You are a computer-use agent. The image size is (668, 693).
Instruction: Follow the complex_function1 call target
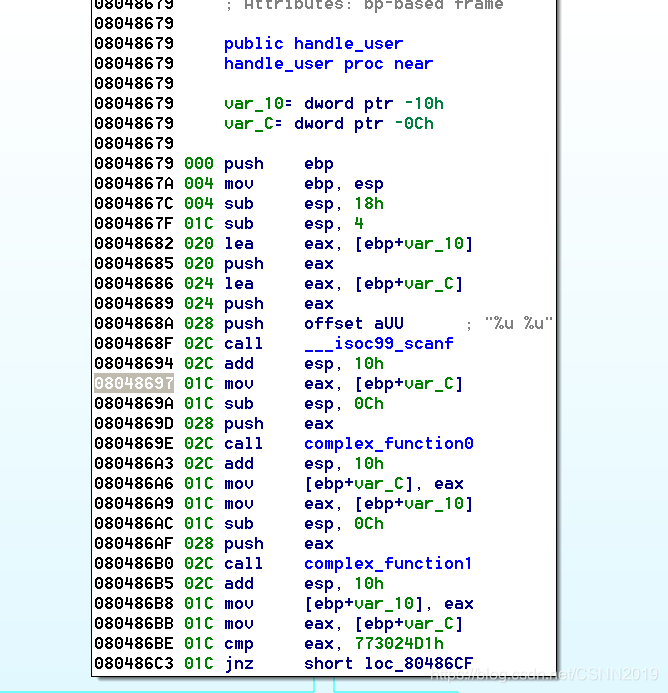pyautogui.click(x=388, y=564)
